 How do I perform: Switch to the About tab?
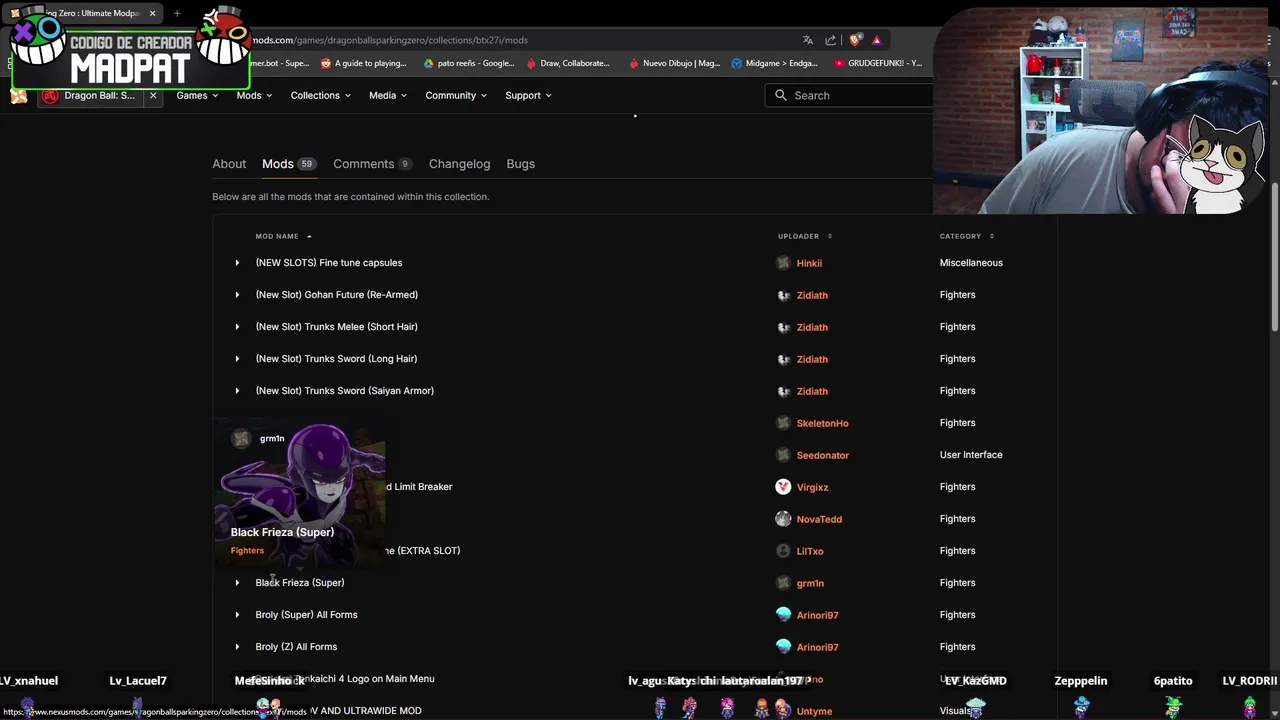[x=229, y=164]
